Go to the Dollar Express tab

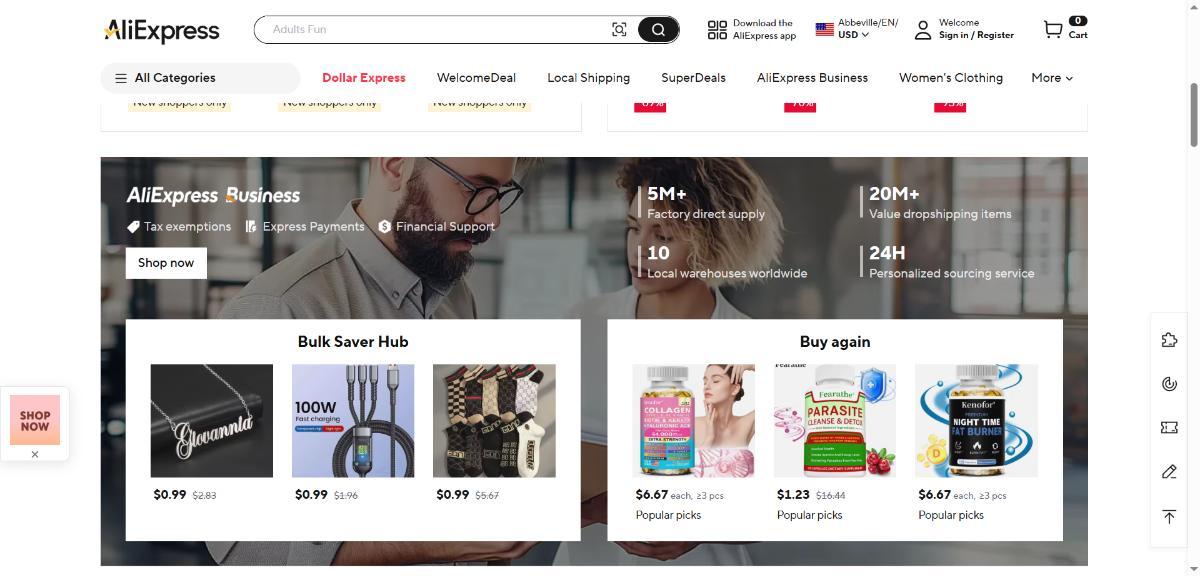coord(364,78)
